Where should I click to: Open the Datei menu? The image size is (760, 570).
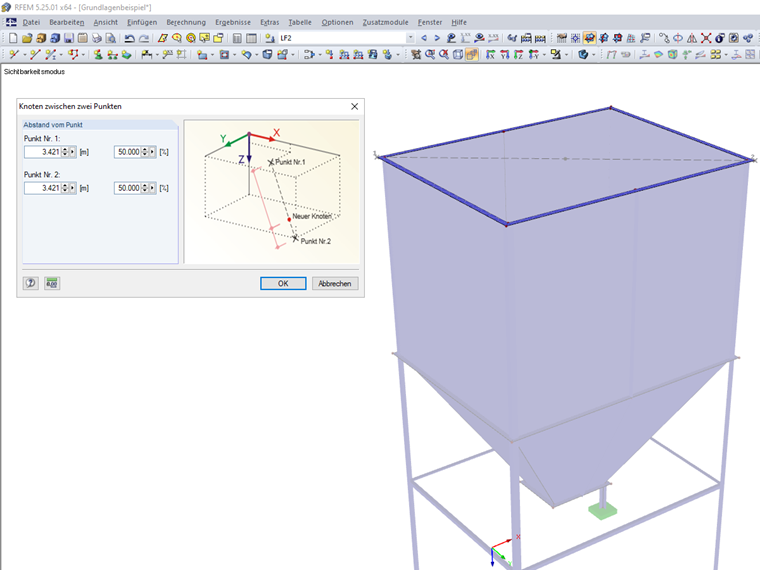pyautogui.click(x=31, y=22)
